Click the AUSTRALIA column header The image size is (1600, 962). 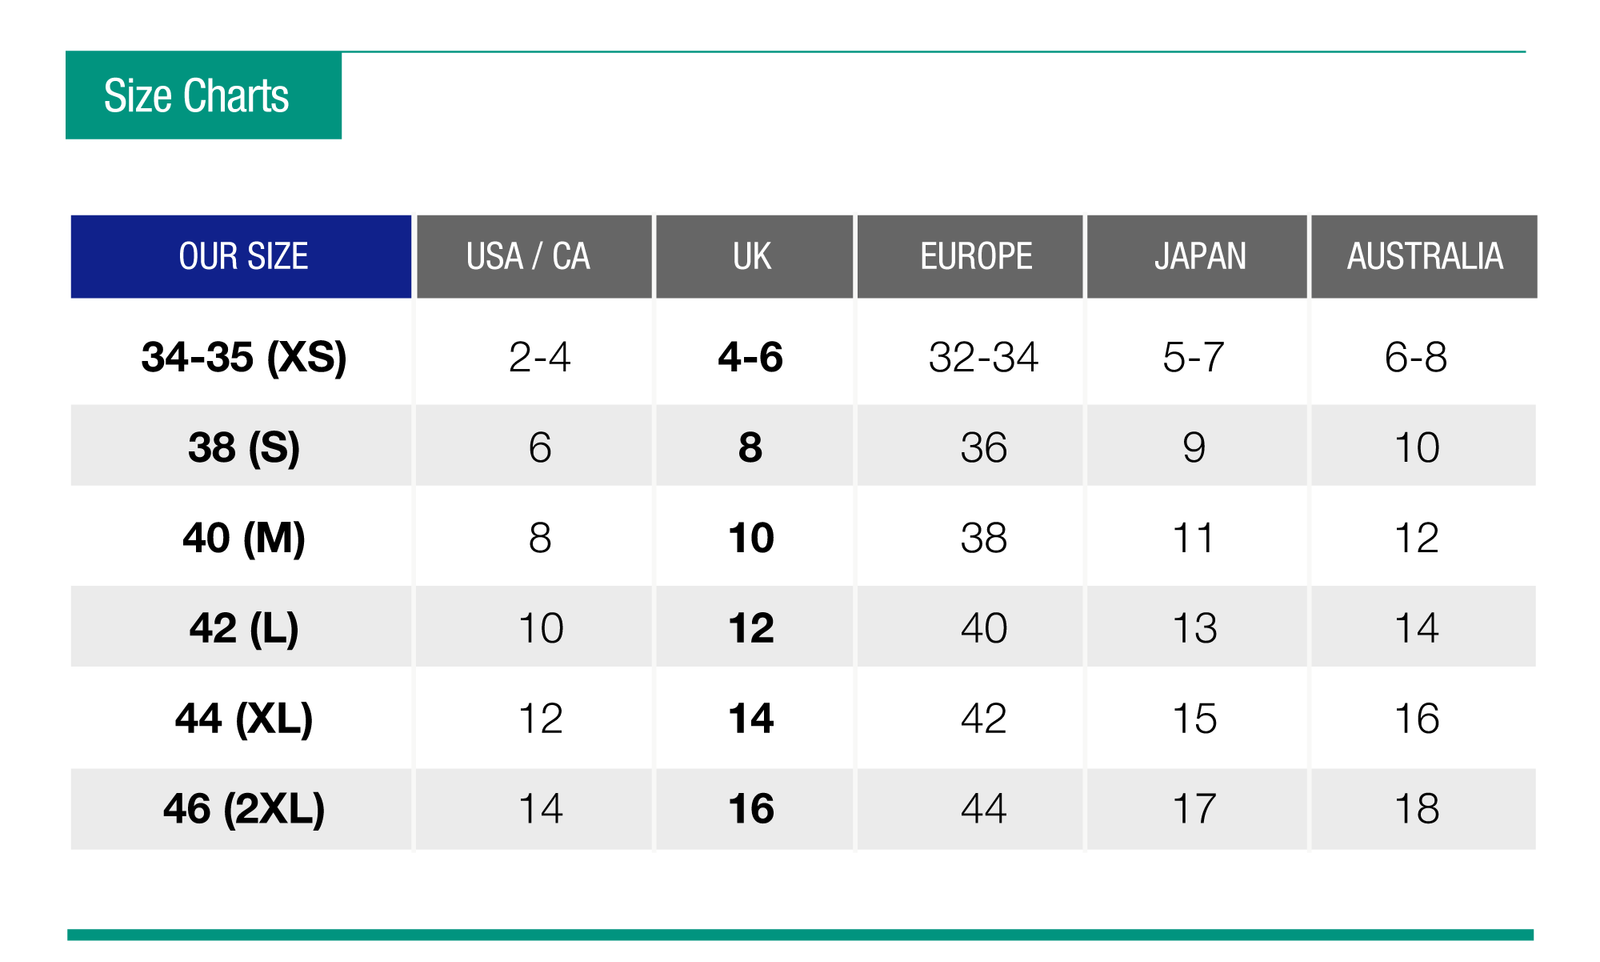[1424, 256]
